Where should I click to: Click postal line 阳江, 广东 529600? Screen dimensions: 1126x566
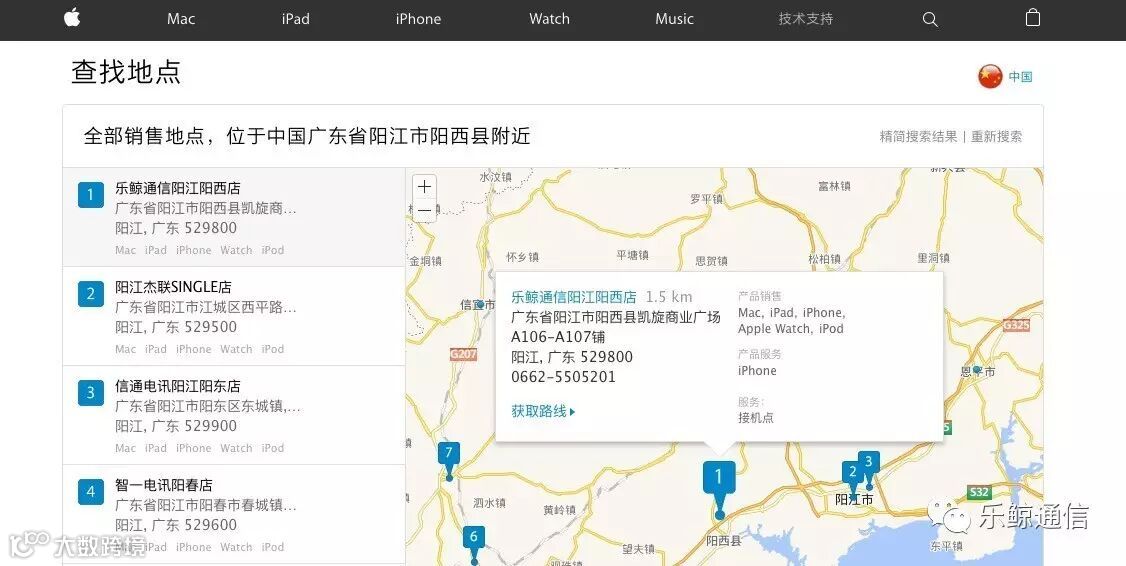176,525
